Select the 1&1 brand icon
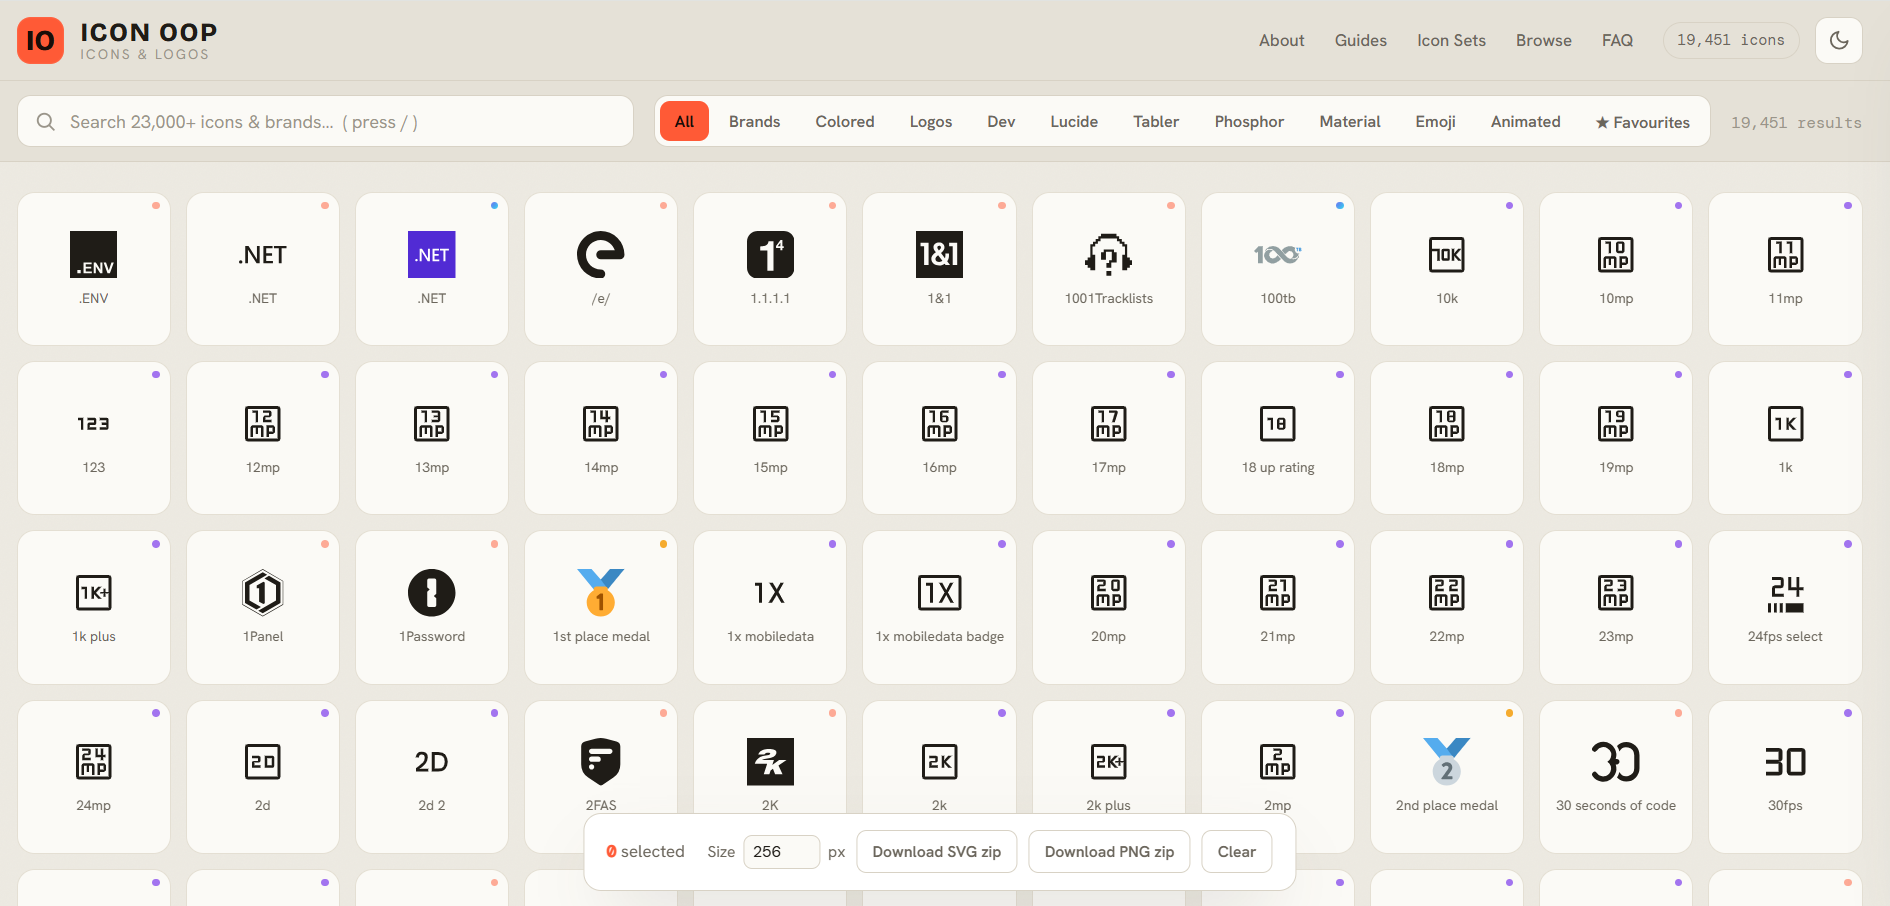The height and width of the screenshot is (906, 1890). (x=939, y=269)
